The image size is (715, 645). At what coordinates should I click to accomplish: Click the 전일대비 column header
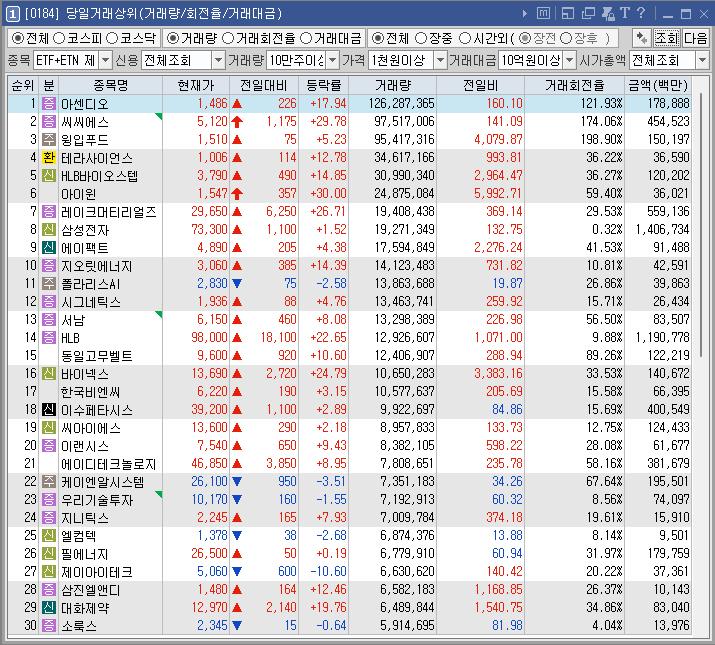tap(264, 85)
